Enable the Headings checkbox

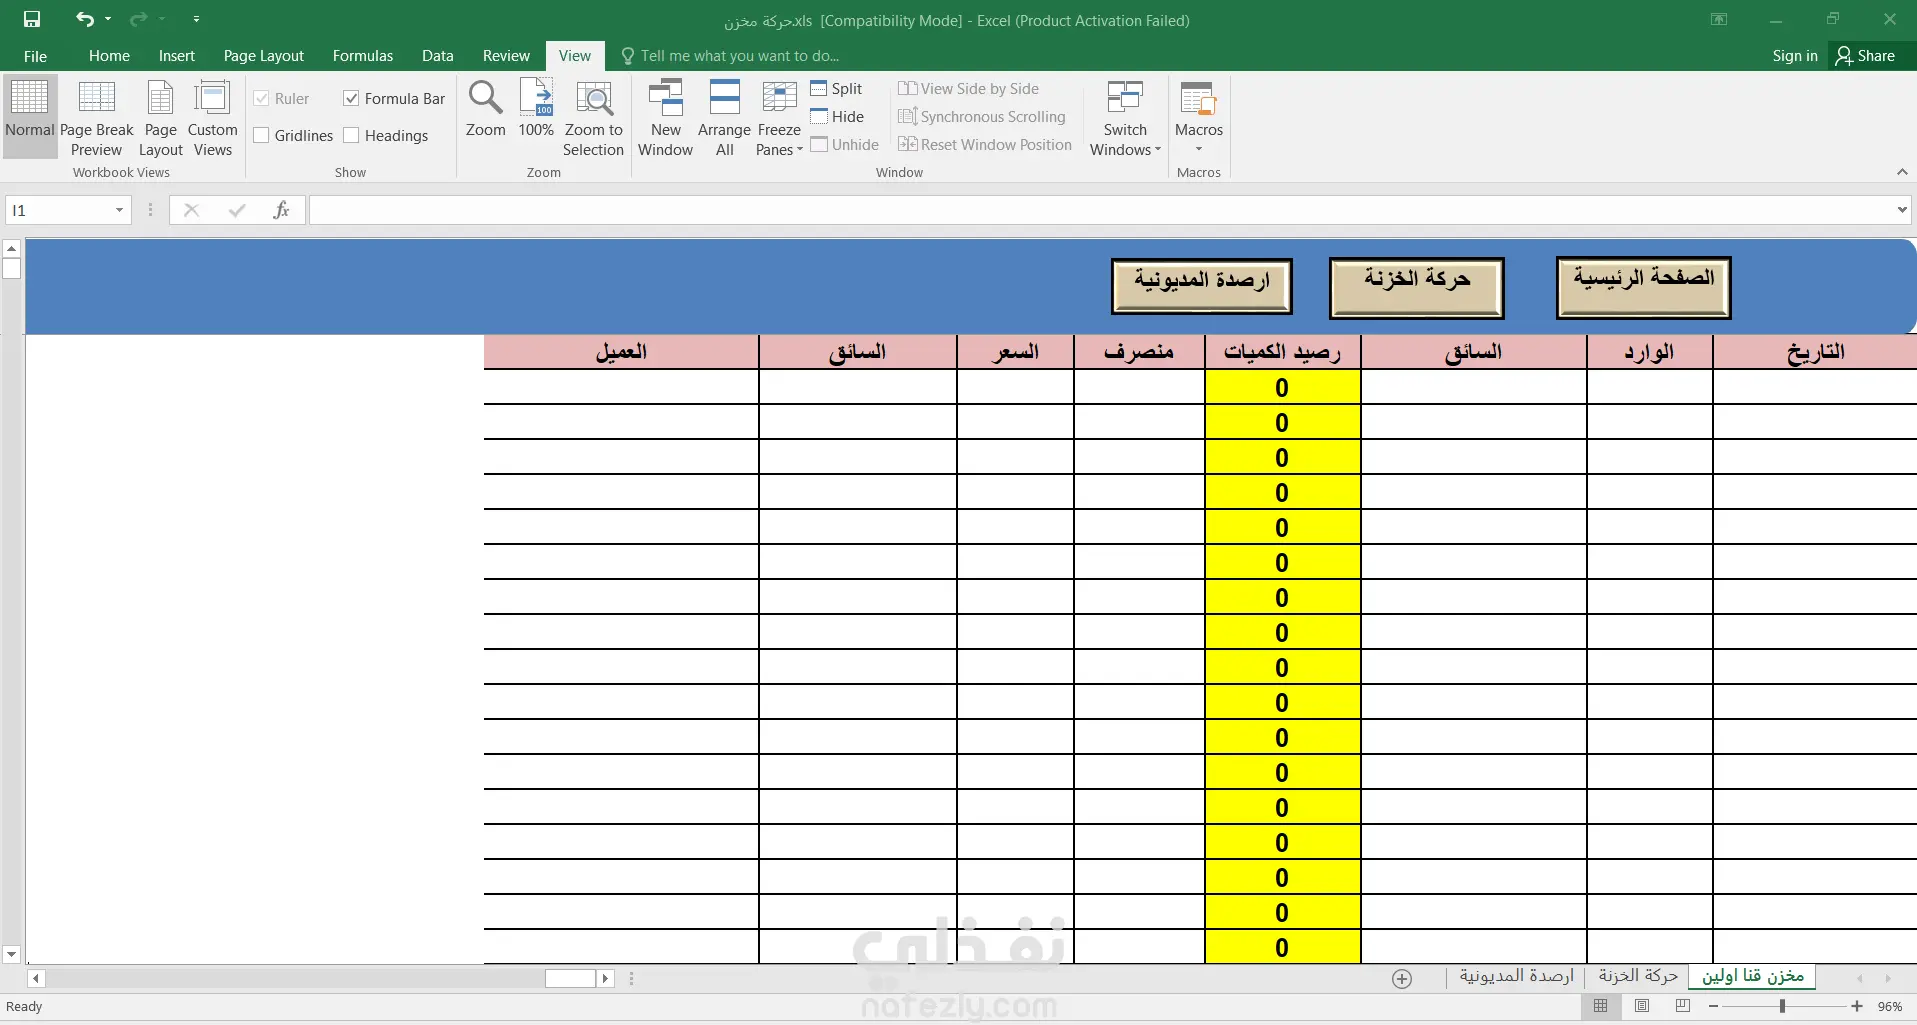click(351, 135)
